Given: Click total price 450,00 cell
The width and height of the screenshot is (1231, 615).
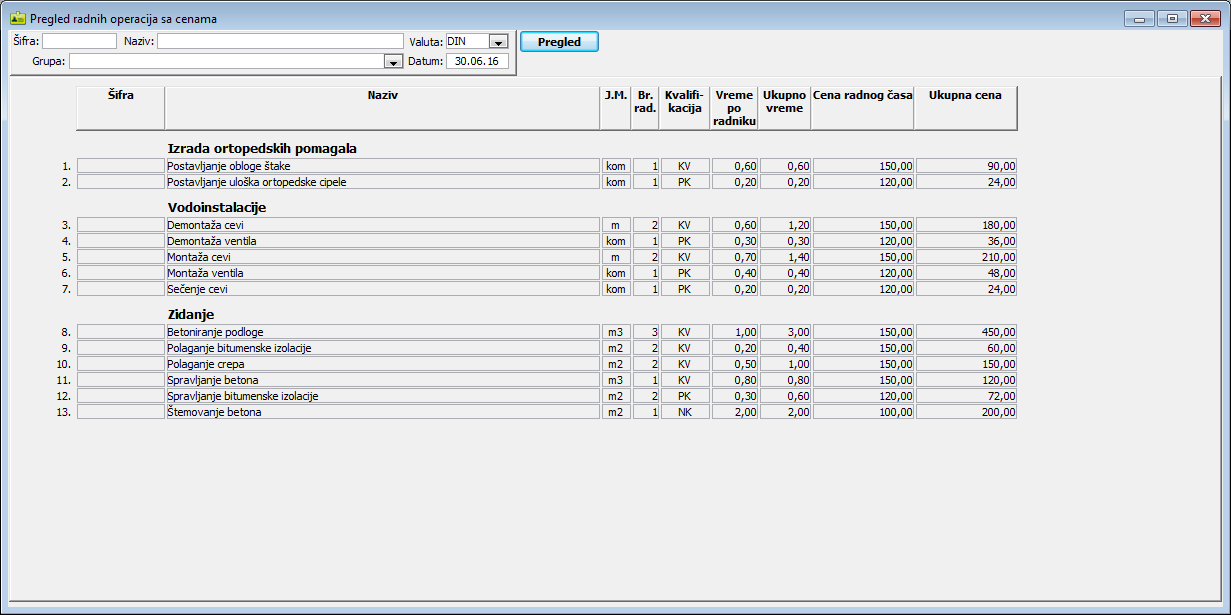Looking at the screenshot, I should [965, 332].
